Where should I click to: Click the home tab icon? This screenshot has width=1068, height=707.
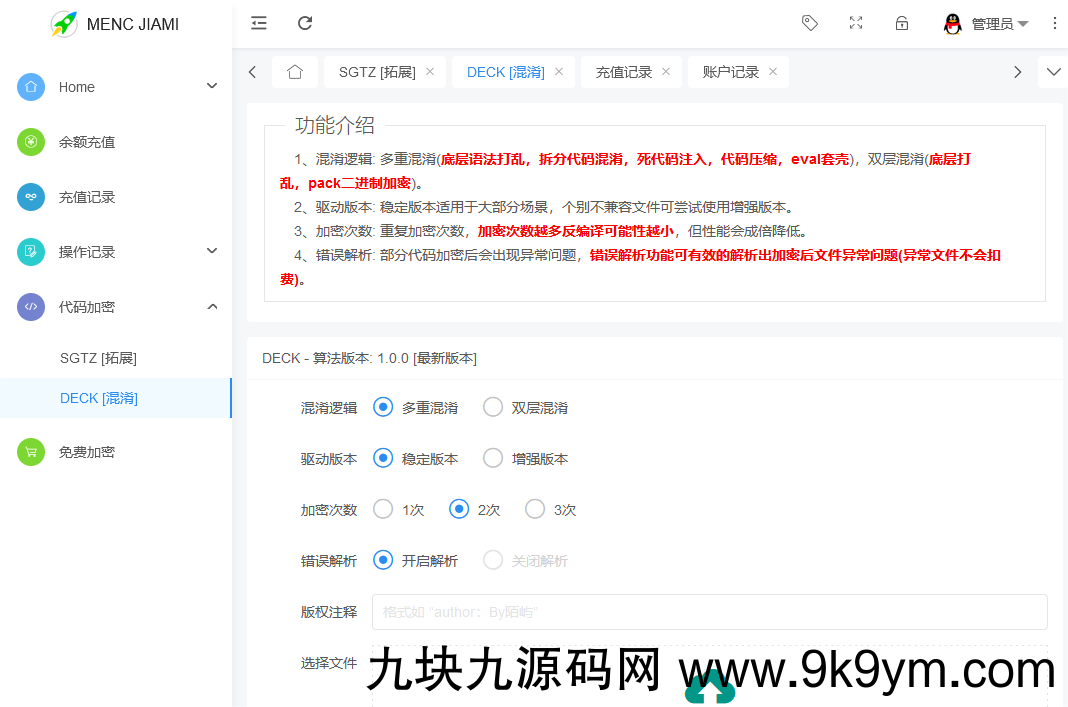click(x=295, y=72)
